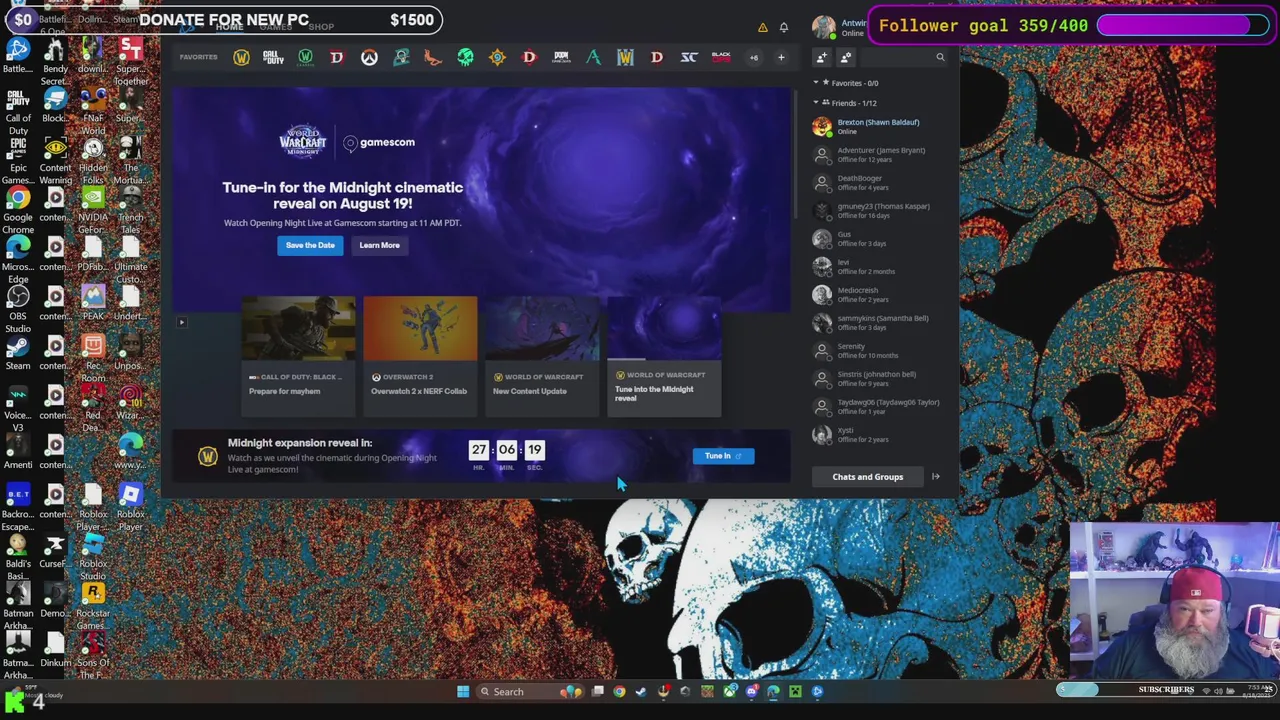Open the user profile avatar menu
The width and height of the screenshot is (1280, 720).
823,27
